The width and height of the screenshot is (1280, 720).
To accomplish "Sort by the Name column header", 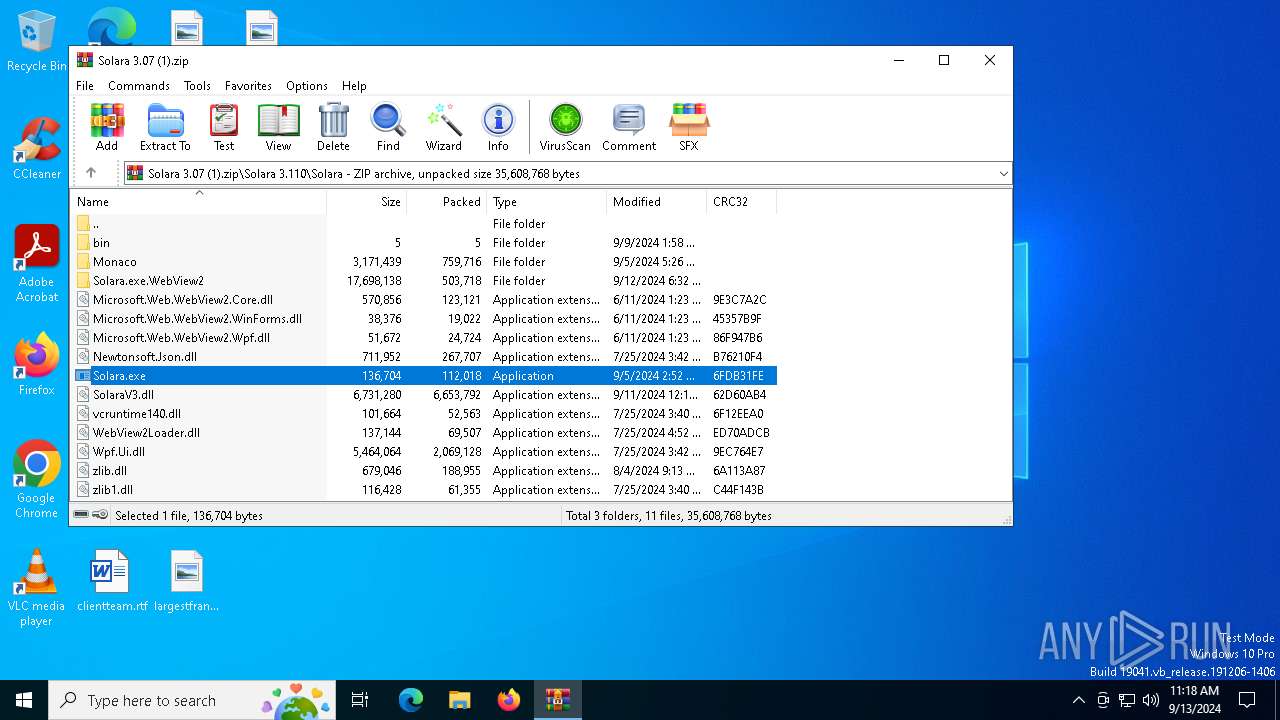I will [199, 202].
